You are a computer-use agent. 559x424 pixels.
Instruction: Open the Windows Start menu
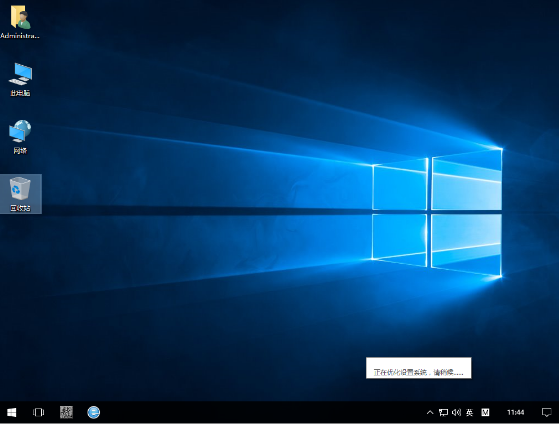[11, 413]
